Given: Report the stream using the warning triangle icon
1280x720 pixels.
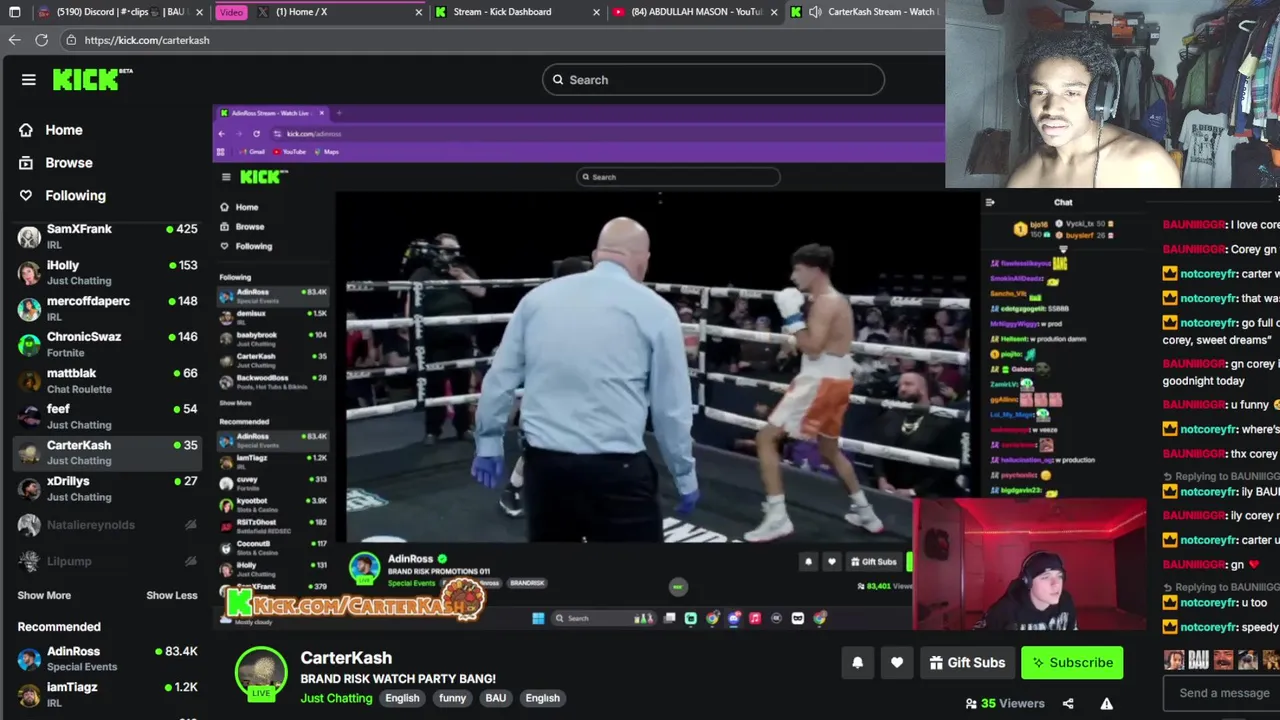Looking at the screenshot, I should 1106,703.
